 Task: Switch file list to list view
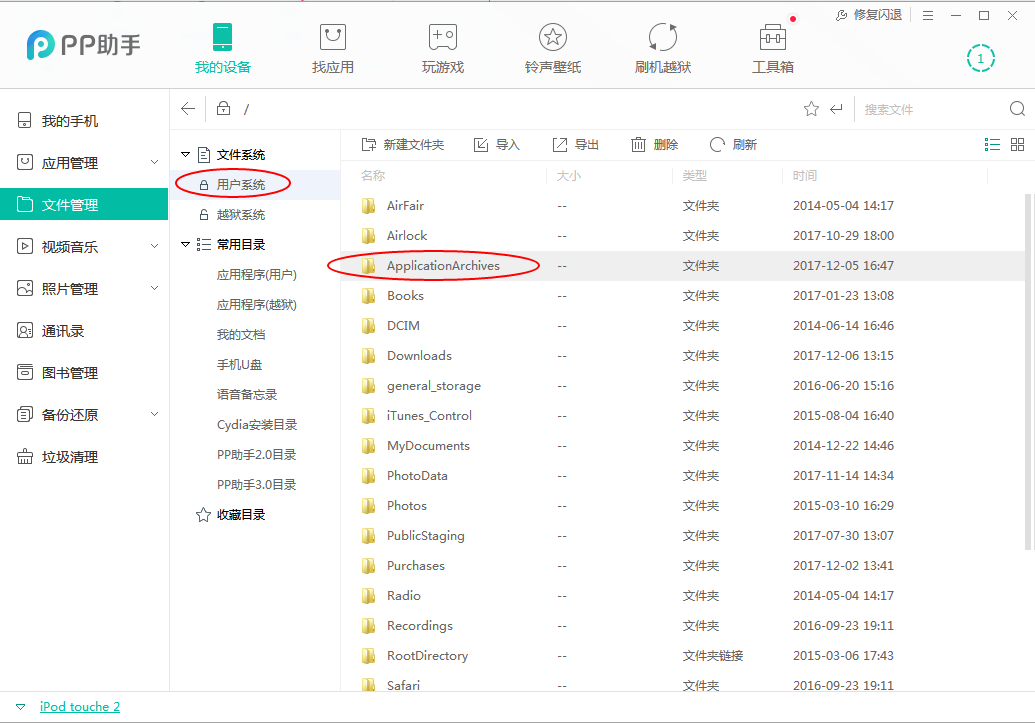992,143
